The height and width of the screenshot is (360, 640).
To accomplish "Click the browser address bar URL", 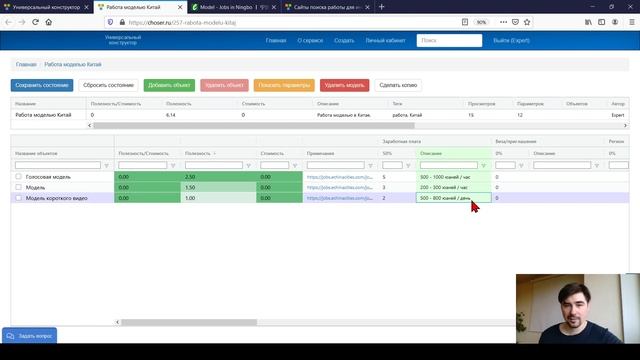I will coord(182,22).
